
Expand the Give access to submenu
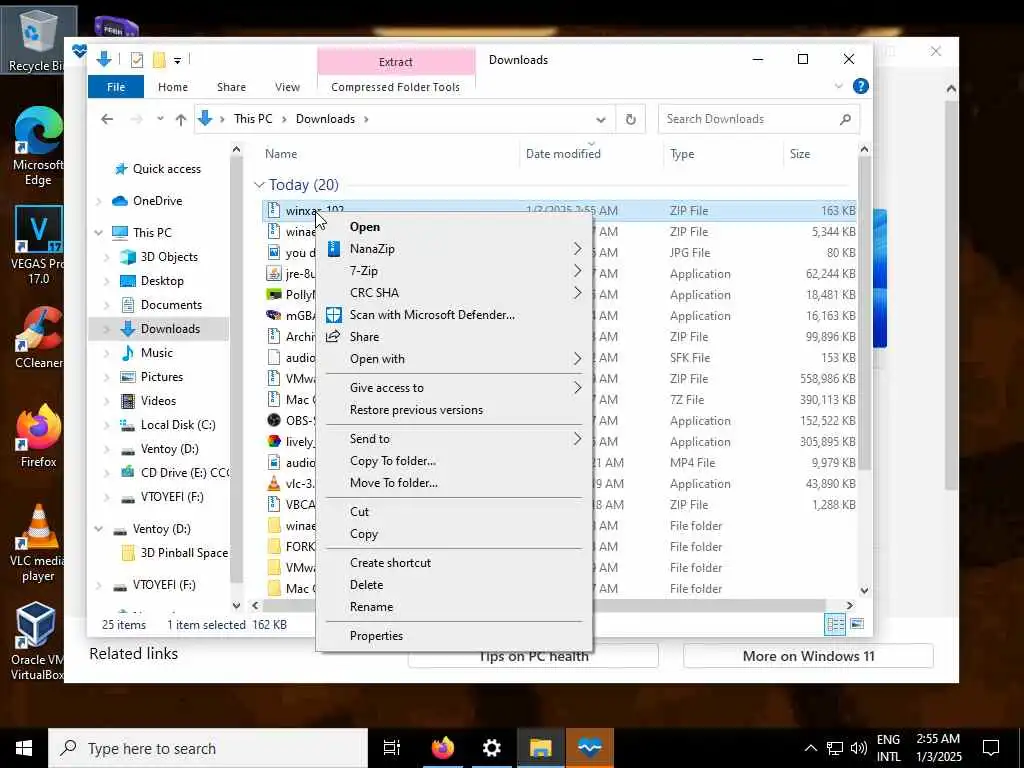577,388
